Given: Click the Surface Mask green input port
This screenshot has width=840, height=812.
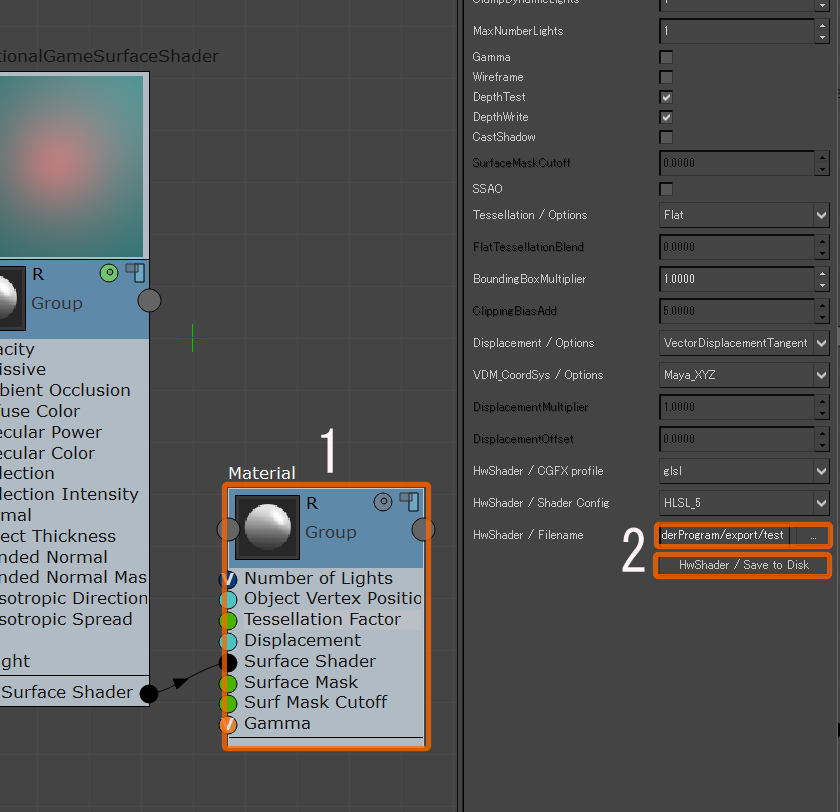Looking at the screenshot, I should (x=228, y=683).
